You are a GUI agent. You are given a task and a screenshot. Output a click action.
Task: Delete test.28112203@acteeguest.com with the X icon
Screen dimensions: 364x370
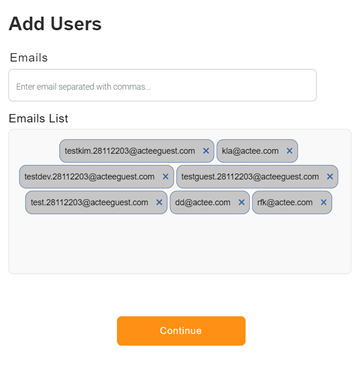(x=159, y=202)
